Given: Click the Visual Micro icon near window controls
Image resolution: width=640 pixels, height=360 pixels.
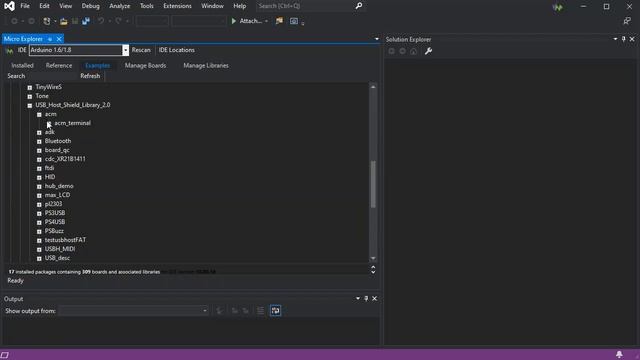Looking at the screenshot, I should point(558,7).
